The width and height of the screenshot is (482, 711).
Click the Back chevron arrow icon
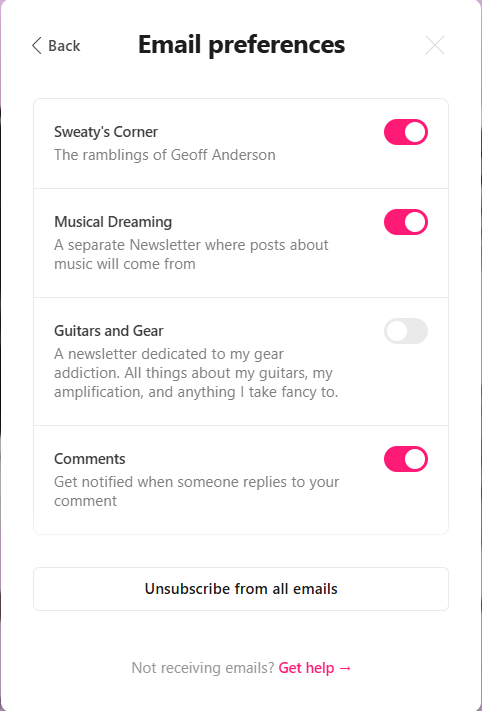pos(37,45)
